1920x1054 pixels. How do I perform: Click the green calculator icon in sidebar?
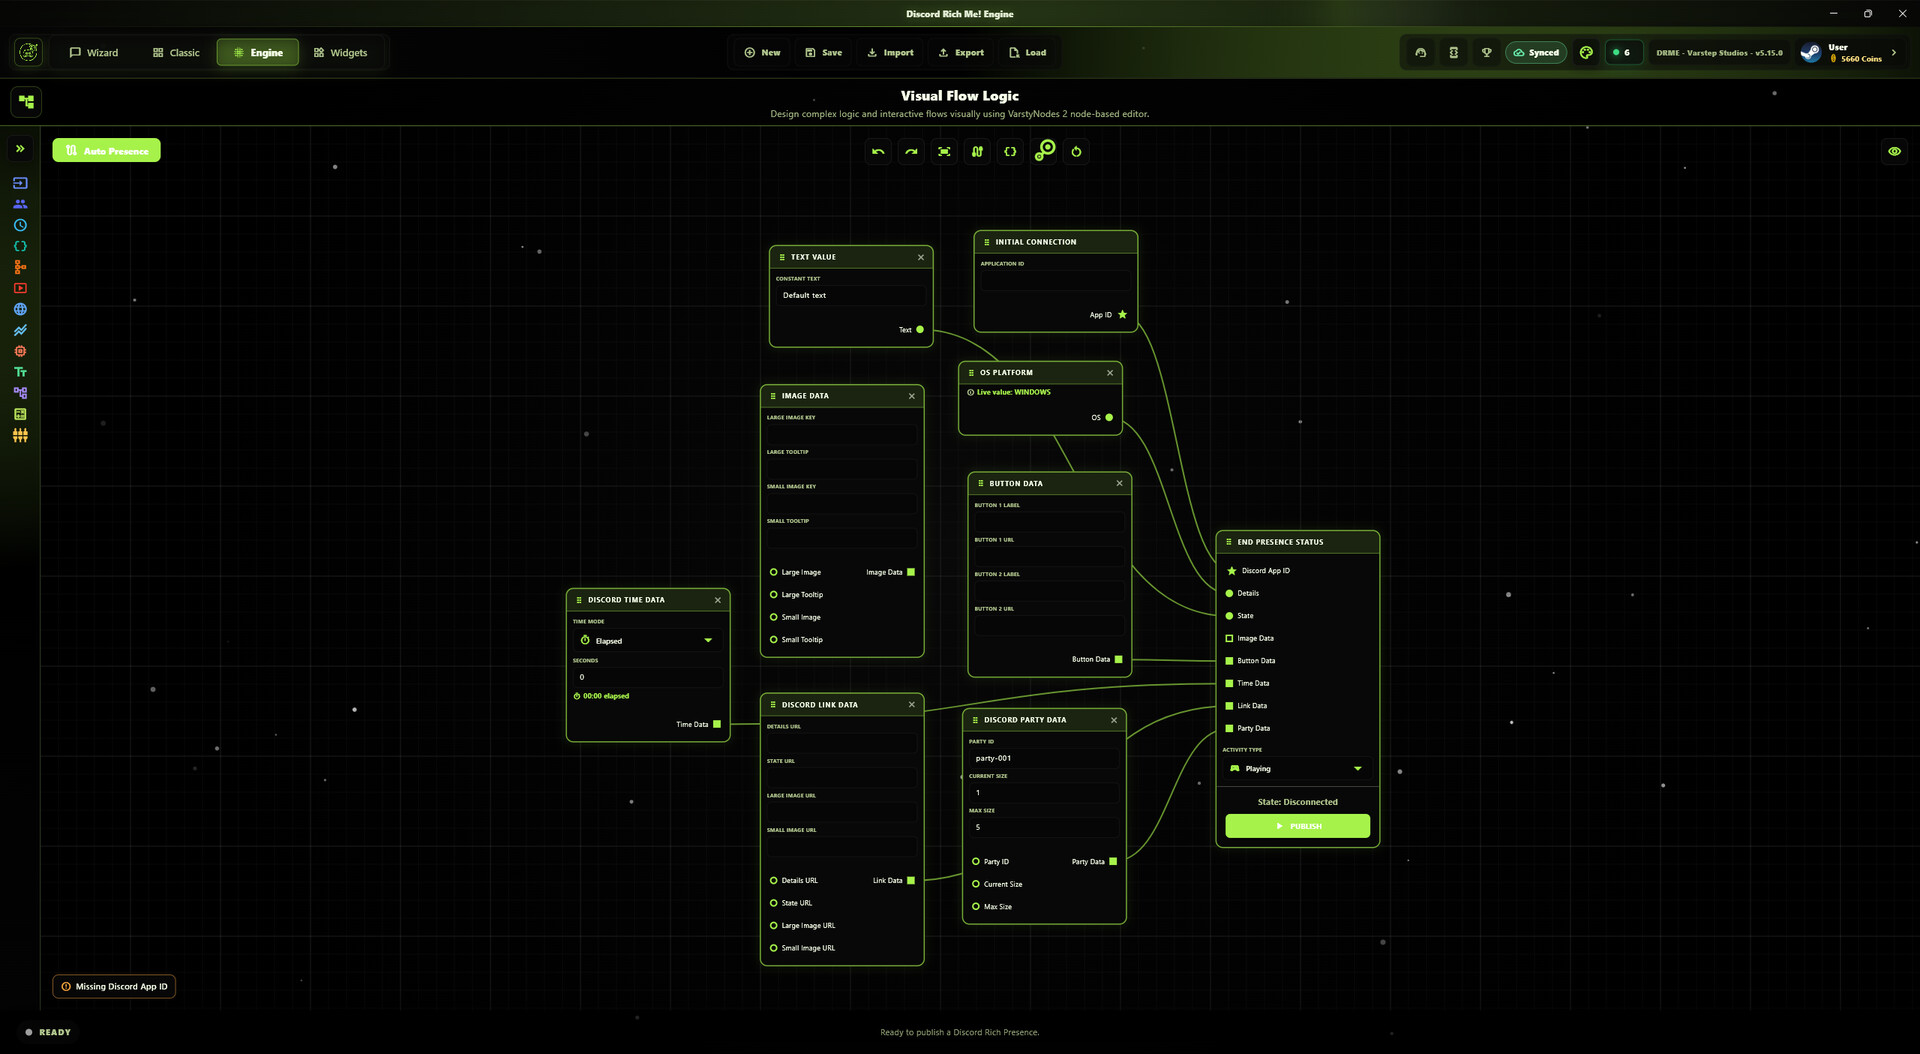click(x=20, y=414)
